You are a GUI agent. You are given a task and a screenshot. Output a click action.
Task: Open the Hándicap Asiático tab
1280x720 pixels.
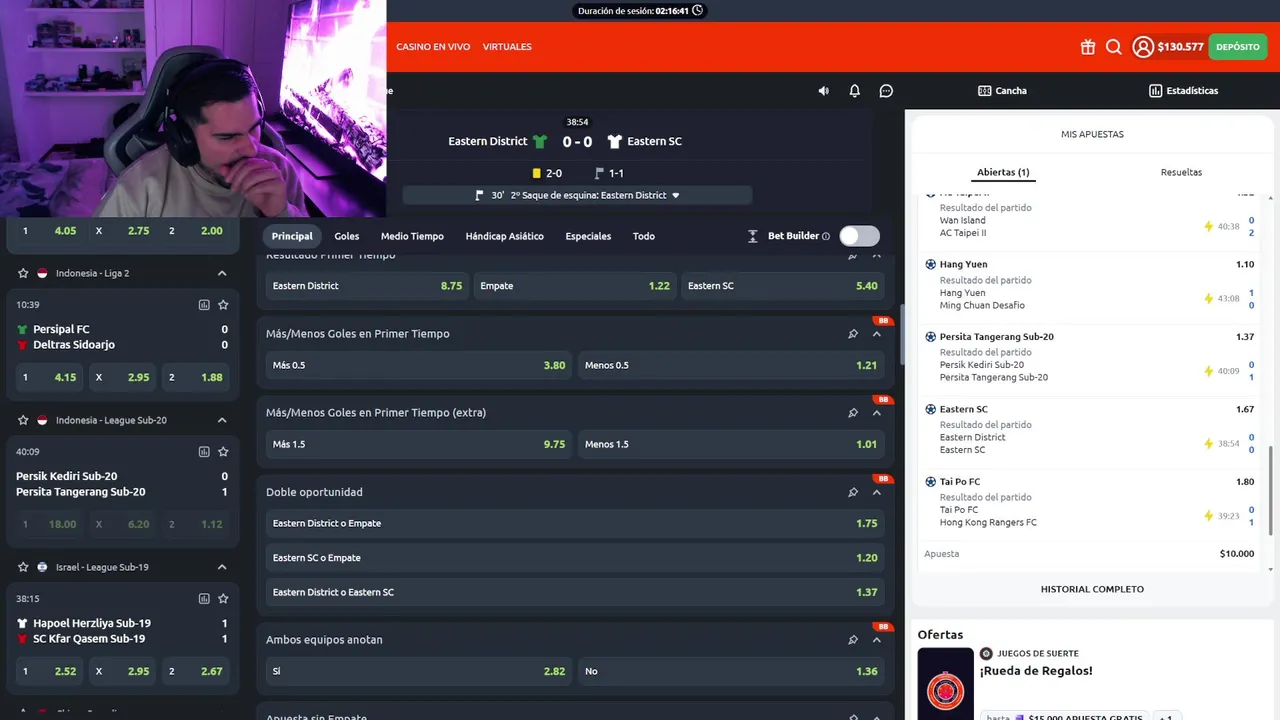504,236
